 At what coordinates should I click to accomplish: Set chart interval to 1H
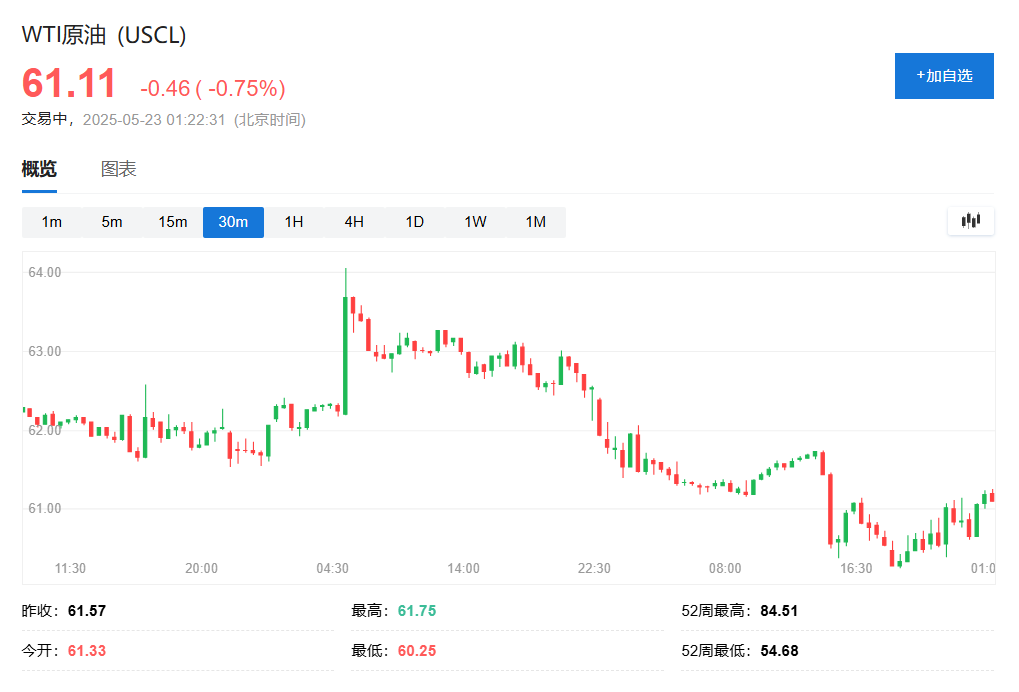click(x=294, y=222)
